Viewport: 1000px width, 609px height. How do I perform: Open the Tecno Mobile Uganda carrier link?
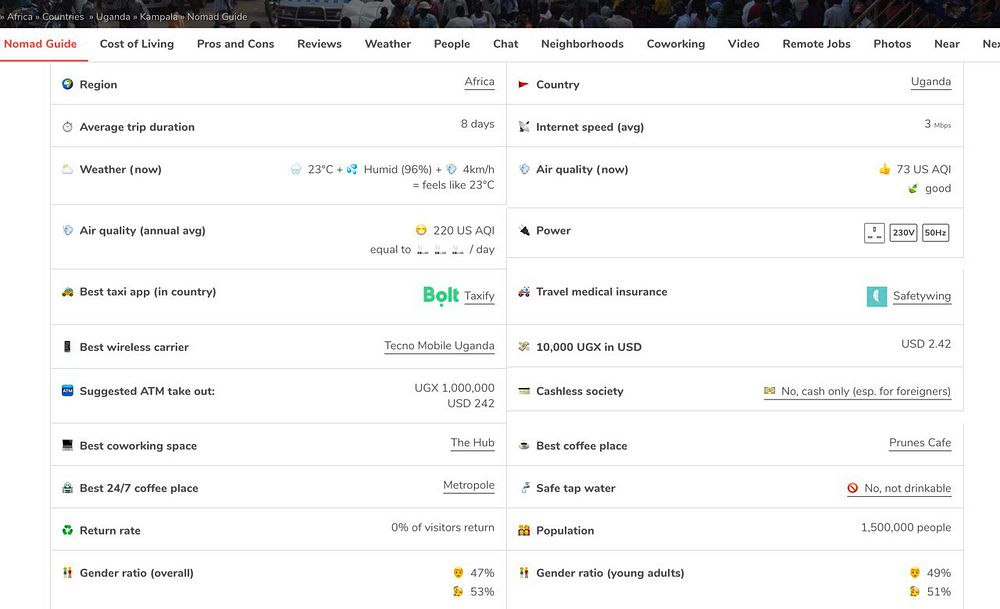pos(439,346)
